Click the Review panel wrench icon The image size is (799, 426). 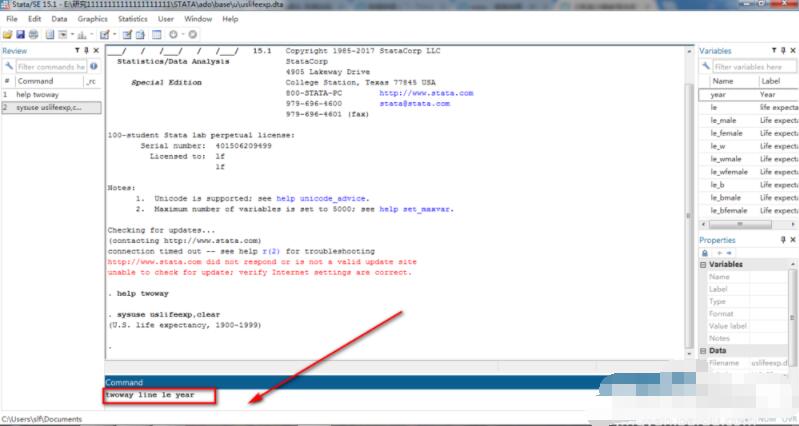(x=9, y=66)
